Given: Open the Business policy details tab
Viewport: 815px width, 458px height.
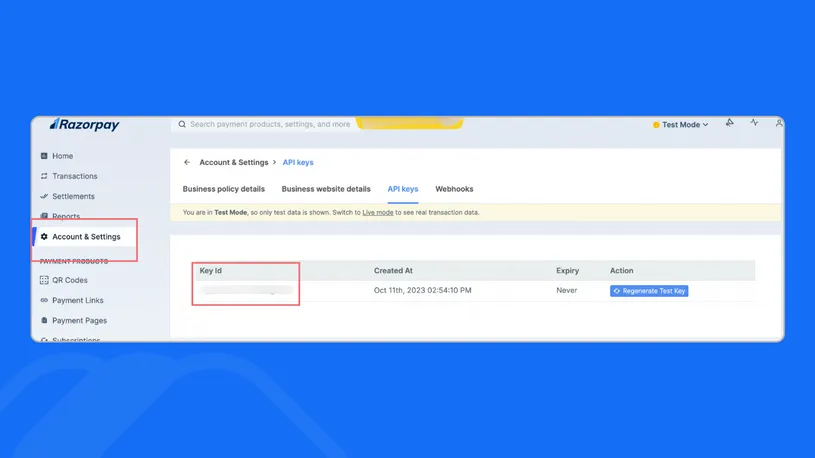Looking at the screenshot, I should click(224, 189).
